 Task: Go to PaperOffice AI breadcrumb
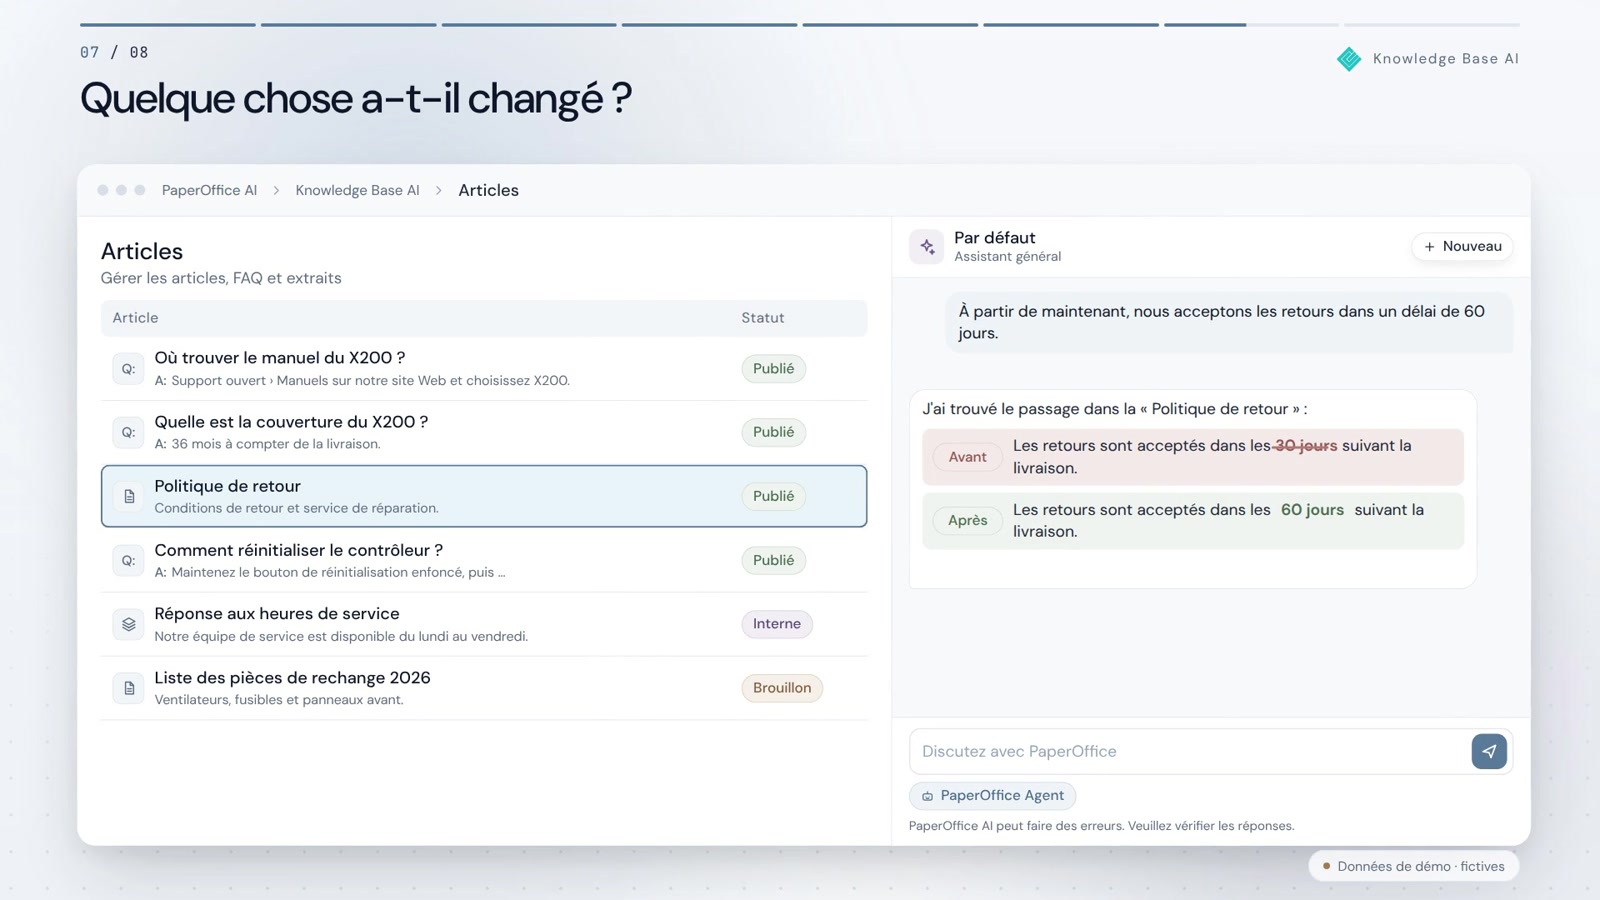pyautogui.click(x=209, y=190)
